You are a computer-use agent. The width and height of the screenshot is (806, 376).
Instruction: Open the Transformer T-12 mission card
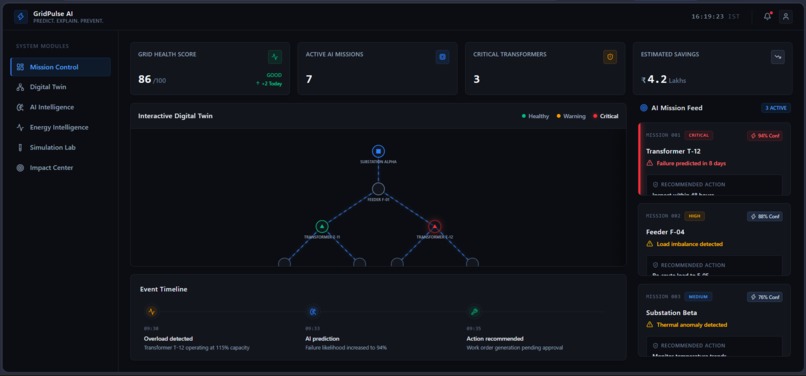click(715, 159)
